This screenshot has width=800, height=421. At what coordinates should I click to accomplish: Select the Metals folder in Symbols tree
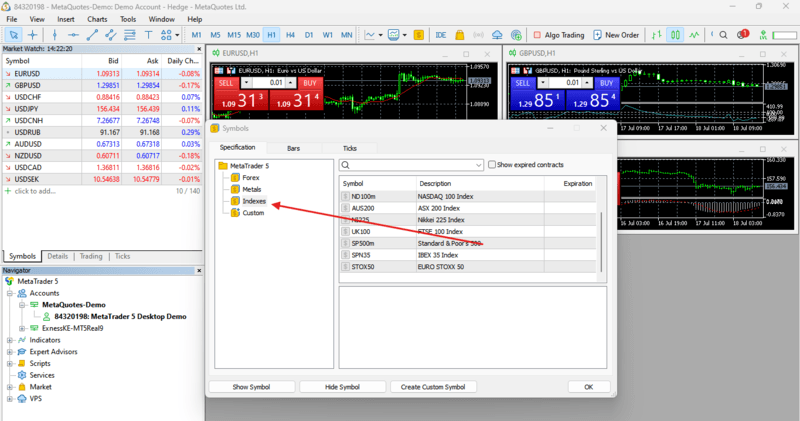(252, 189)
